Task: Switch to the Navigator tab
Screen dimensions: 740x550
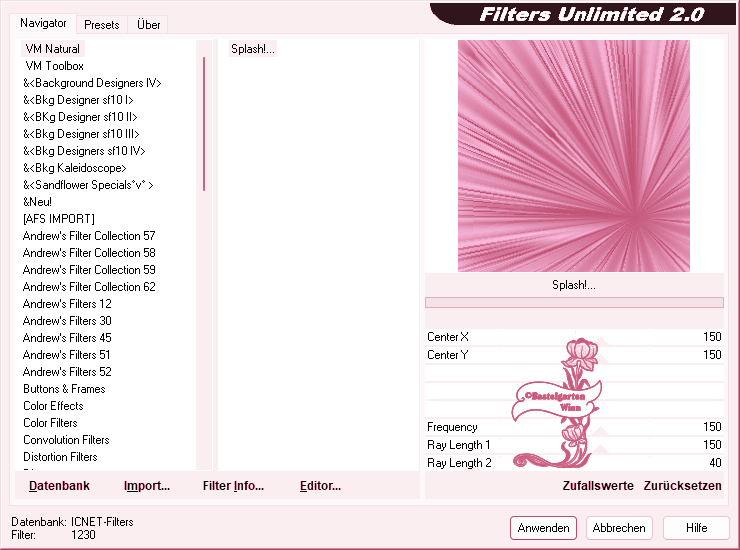Action: pos(43,23)
